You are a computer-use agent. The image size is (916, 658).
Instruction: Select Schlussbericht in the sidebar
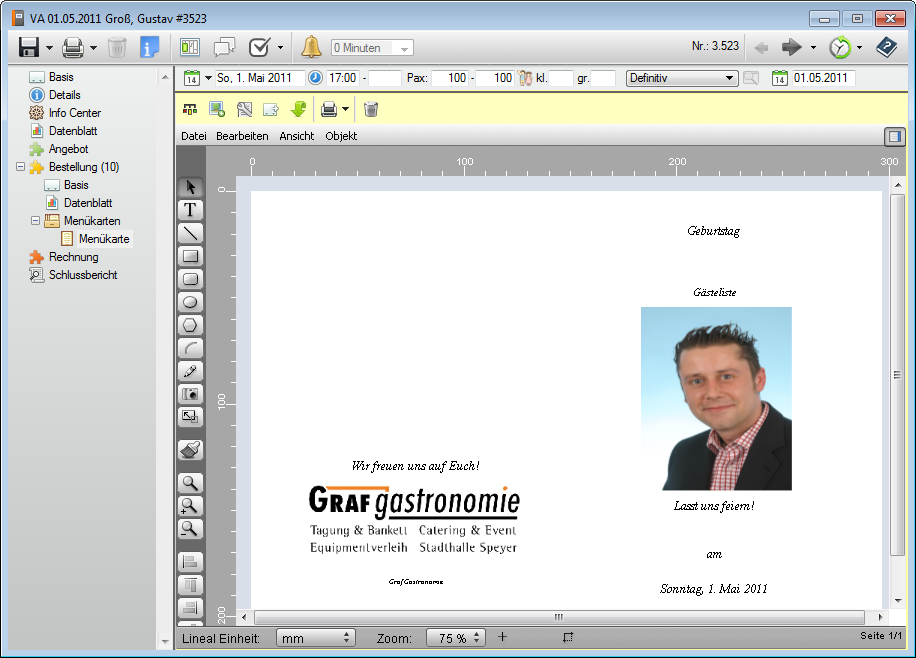point(83,275)
